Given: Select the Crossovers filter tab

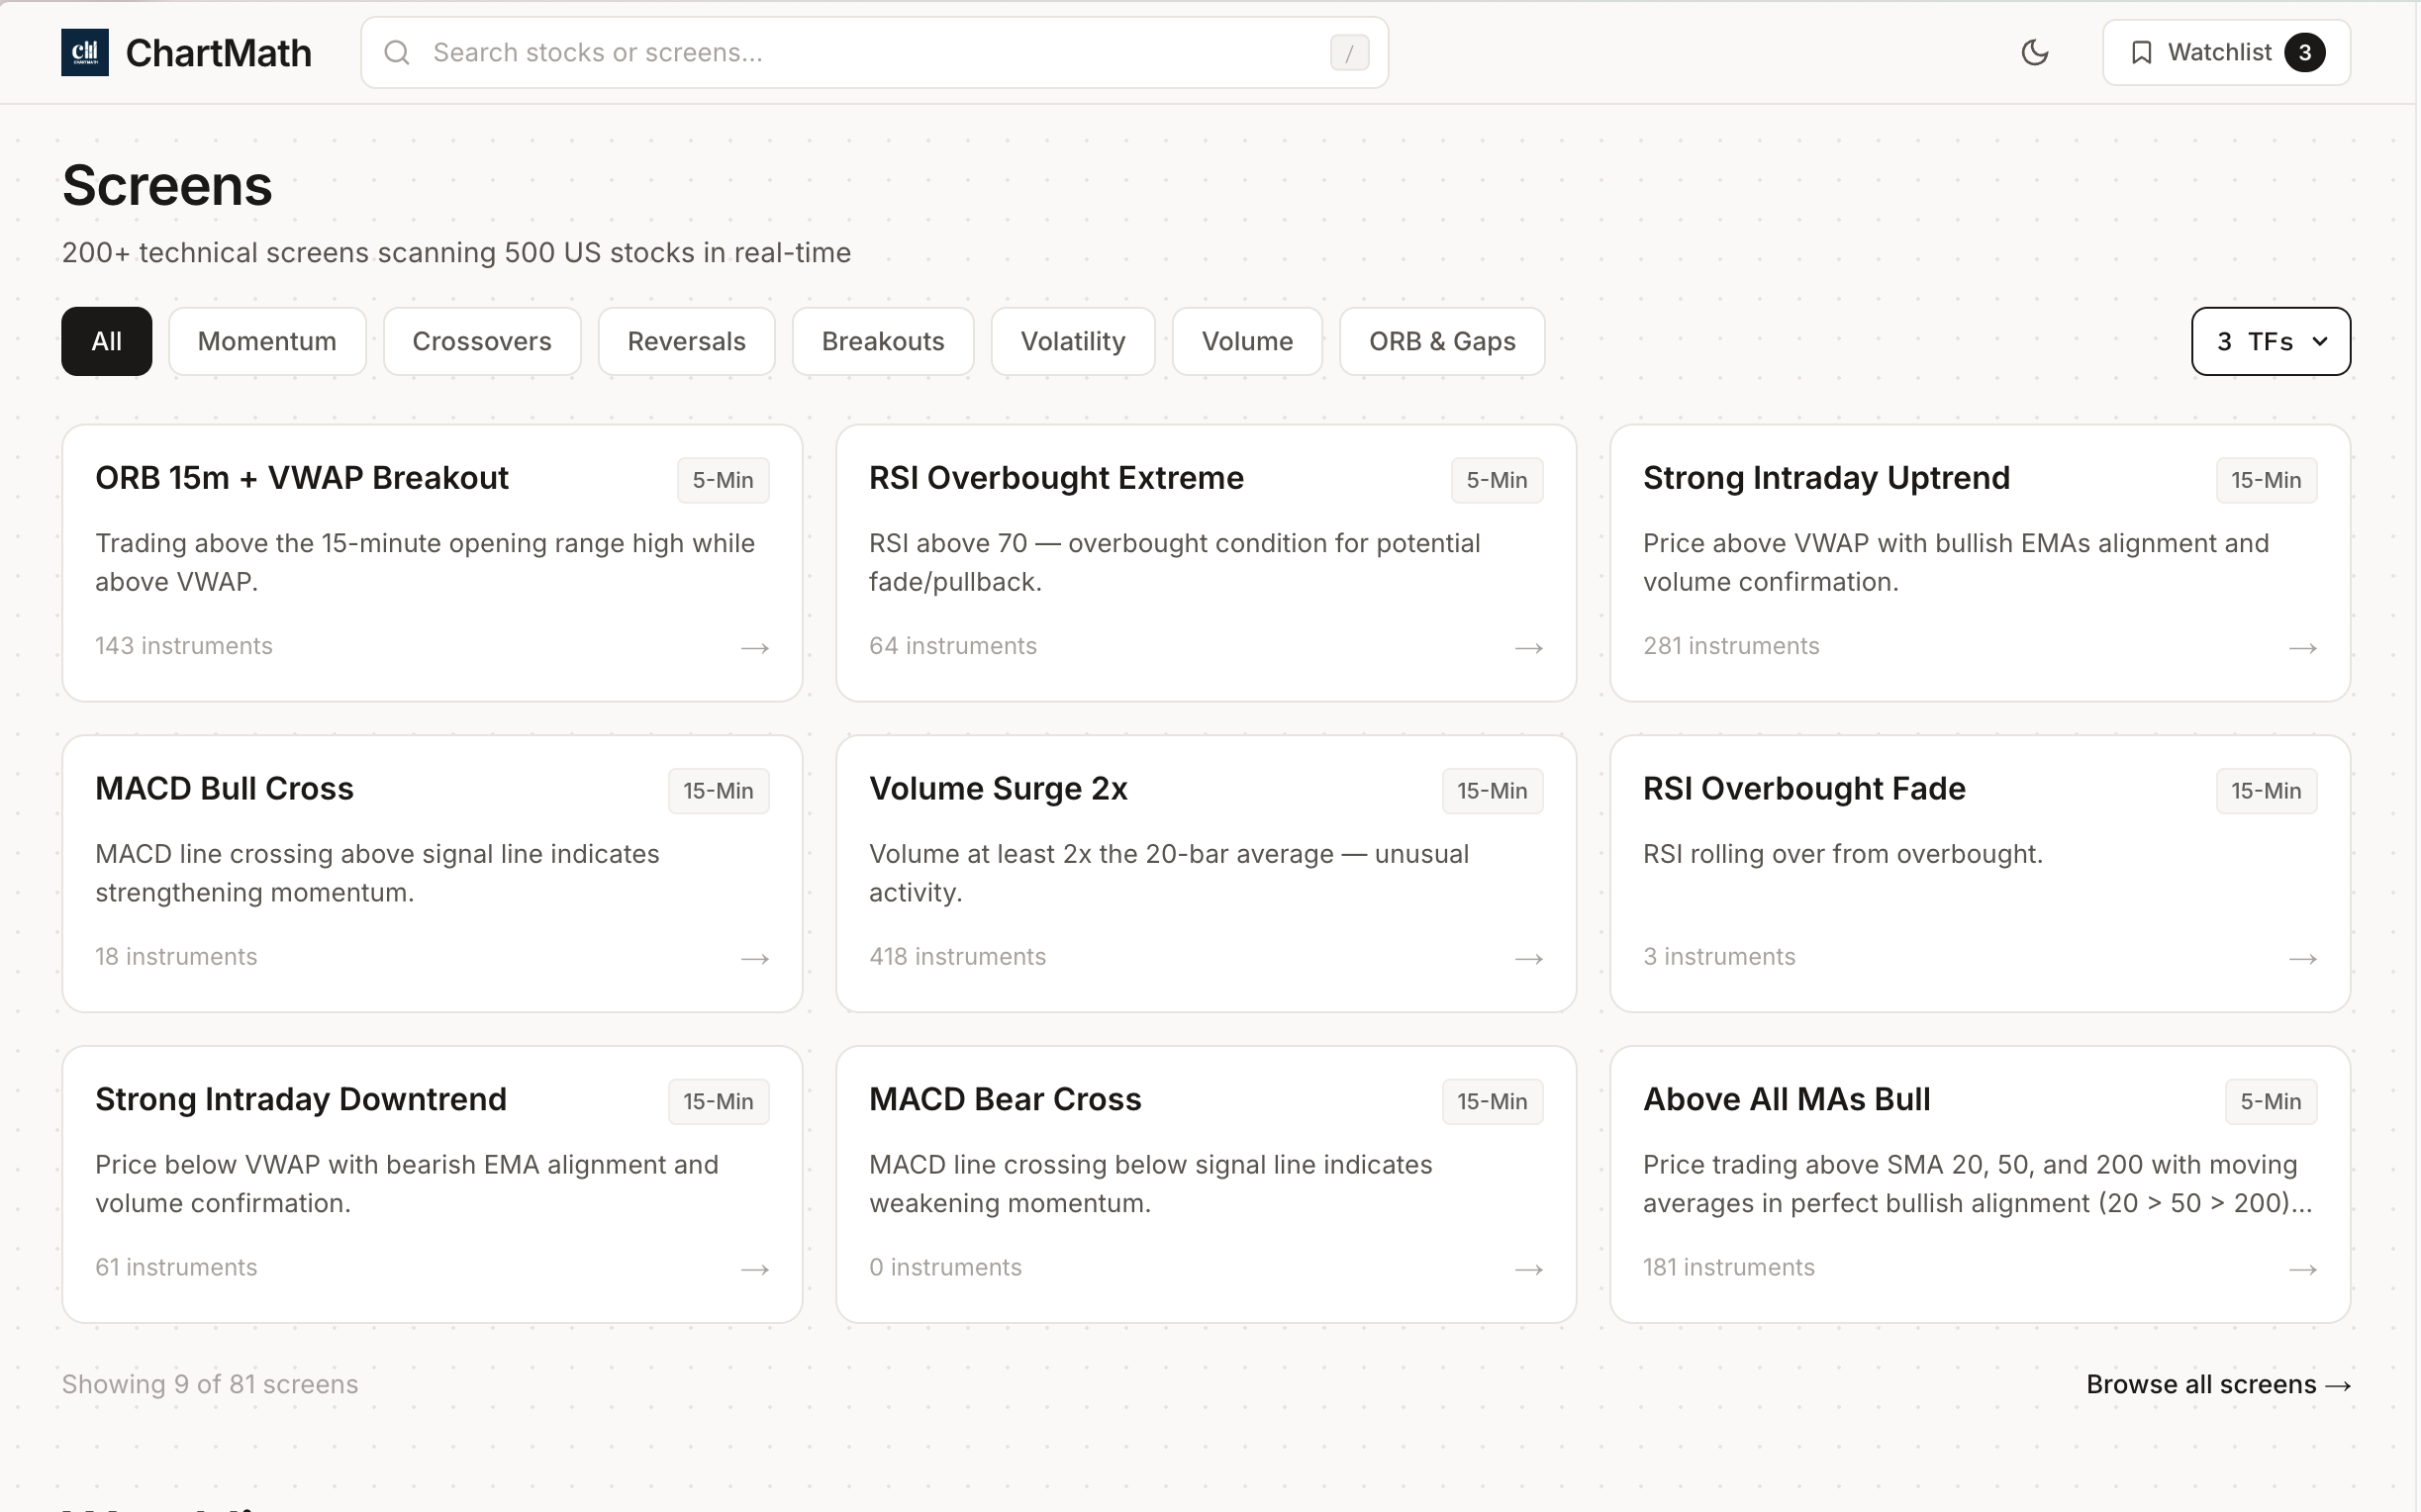Looking at the screenshot, I should [x=481, y=341].
